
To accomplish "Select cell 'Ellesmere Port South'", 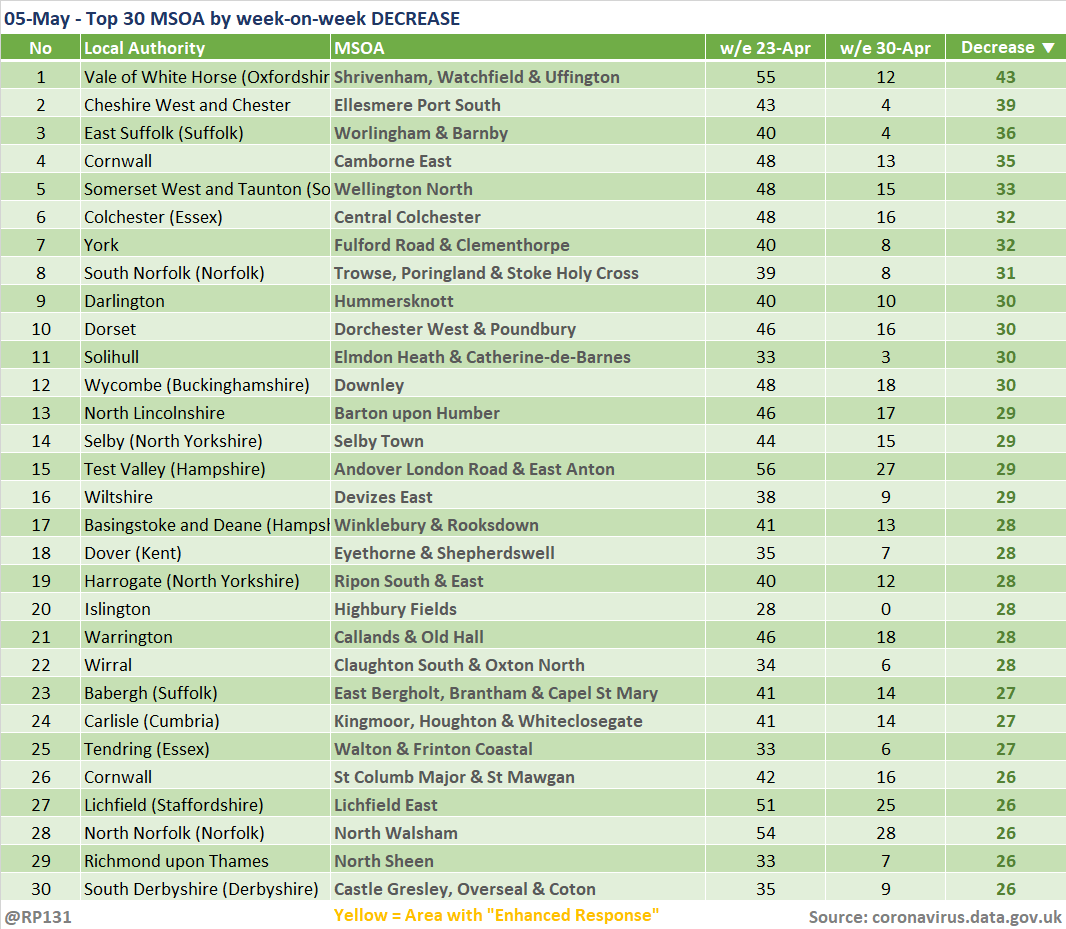I will click(x=517, y=105).
